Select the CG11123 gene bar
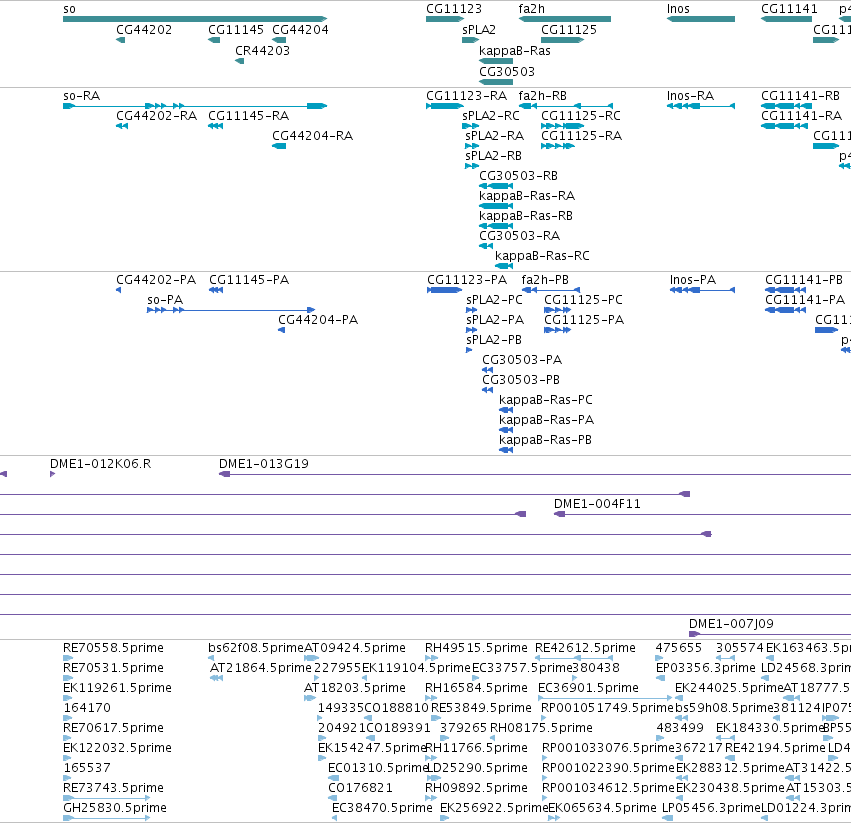 (x=444, y=19)
